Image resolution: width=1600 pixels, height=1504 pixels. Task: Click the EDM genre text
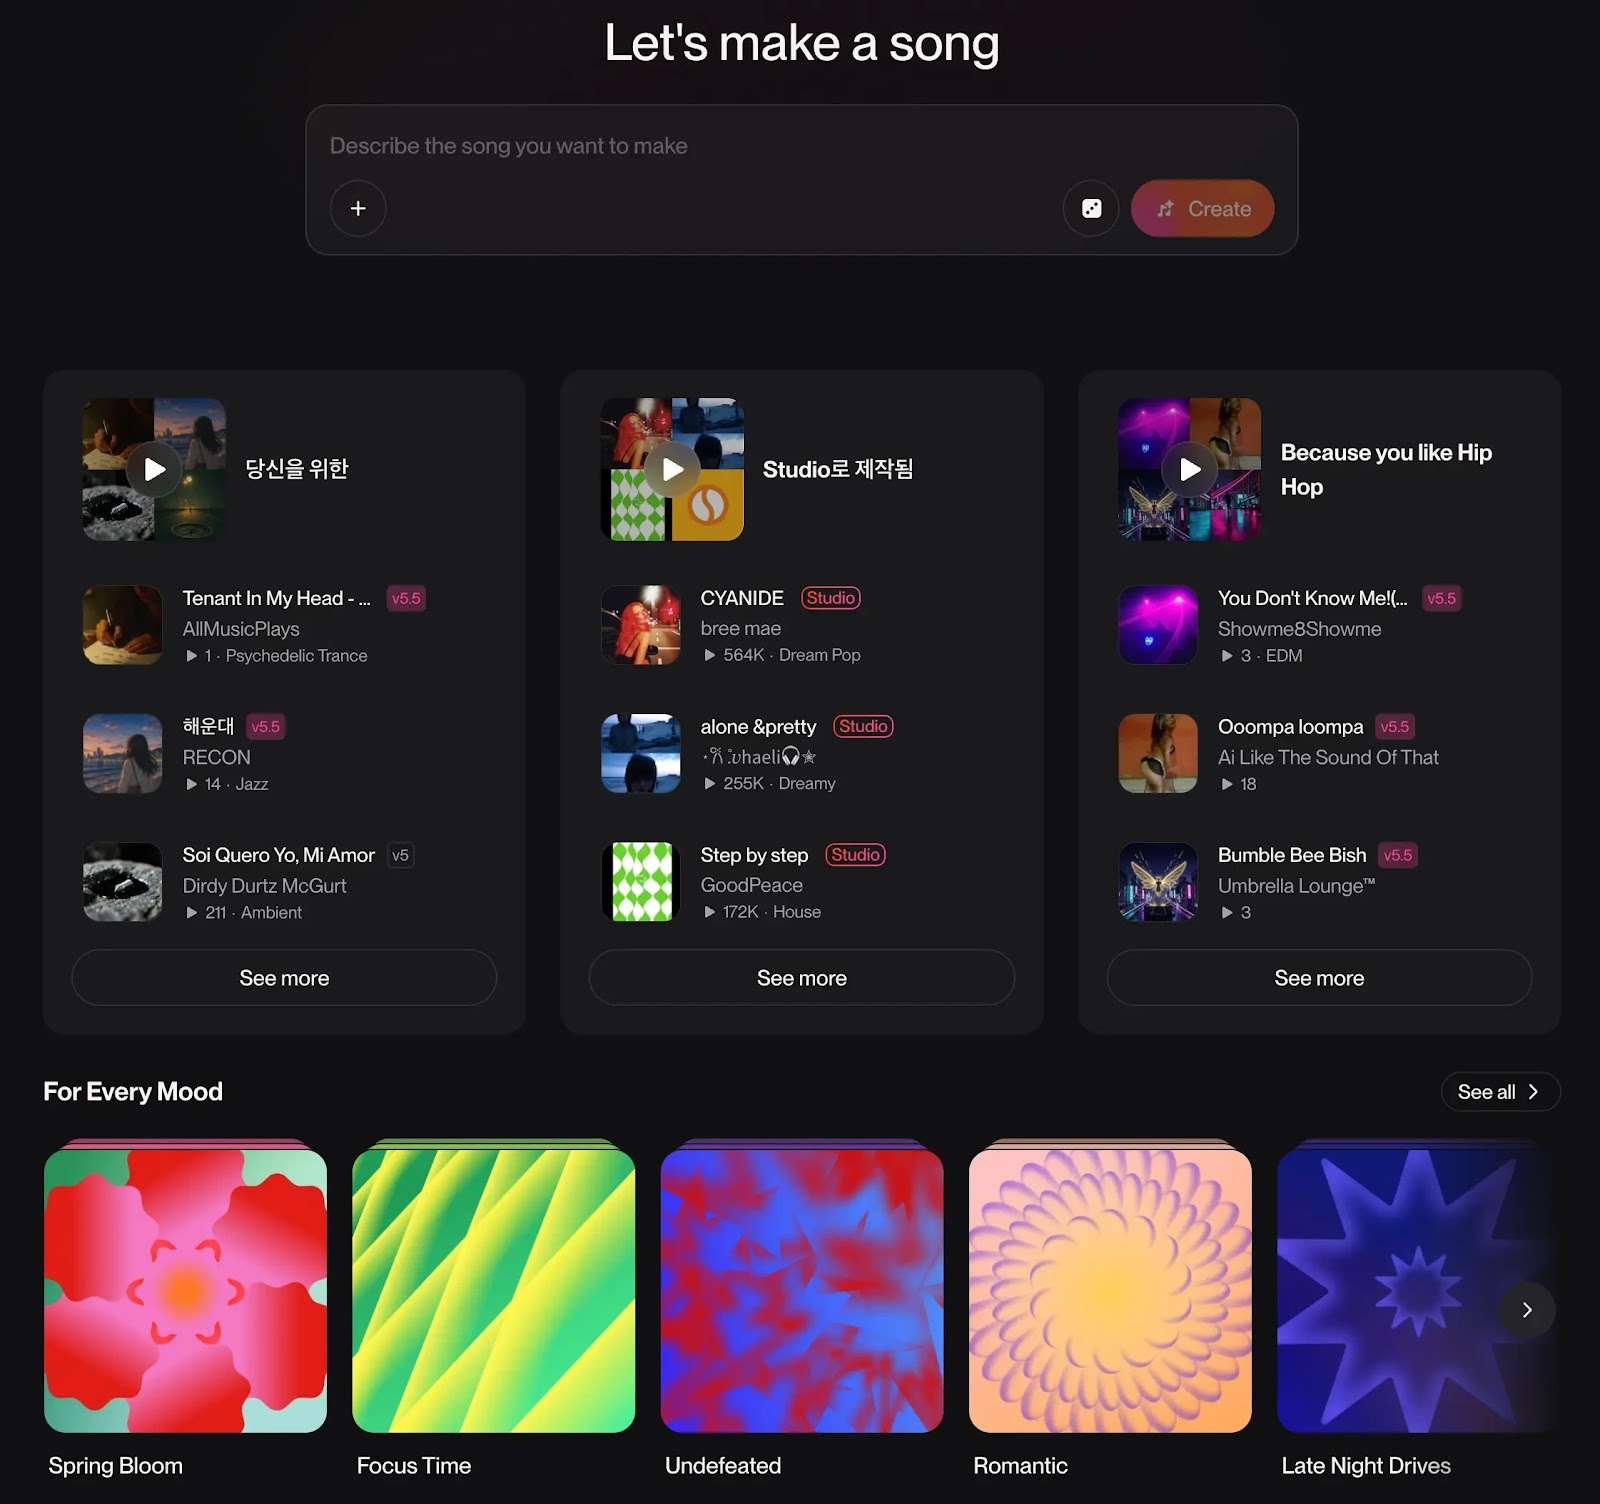pyautogui.click(x=1284, y=656)
